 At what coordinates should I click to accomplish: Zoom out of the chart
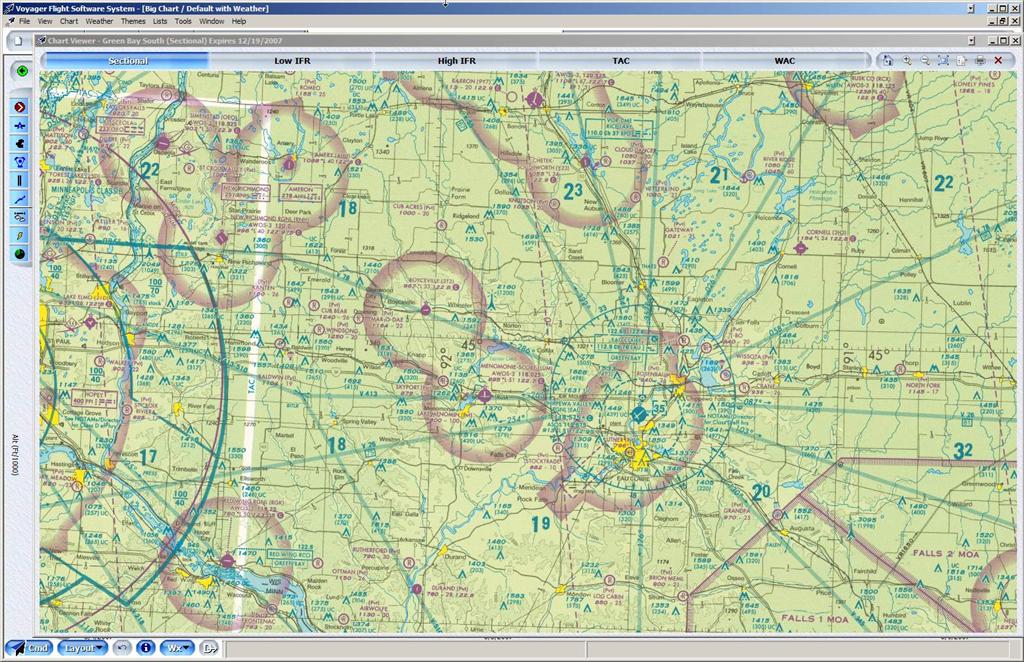click(925, 61)
